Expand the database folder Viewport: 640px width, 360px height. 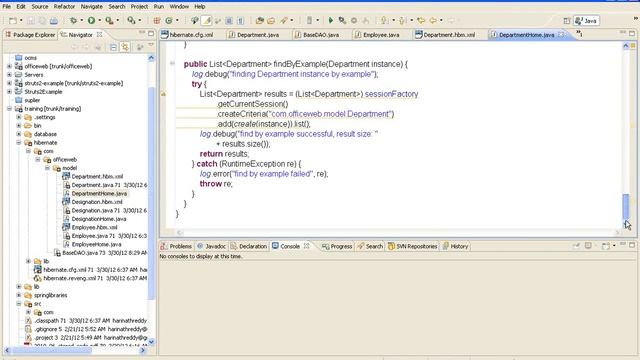pyautogui.click(x=19, y=134)
